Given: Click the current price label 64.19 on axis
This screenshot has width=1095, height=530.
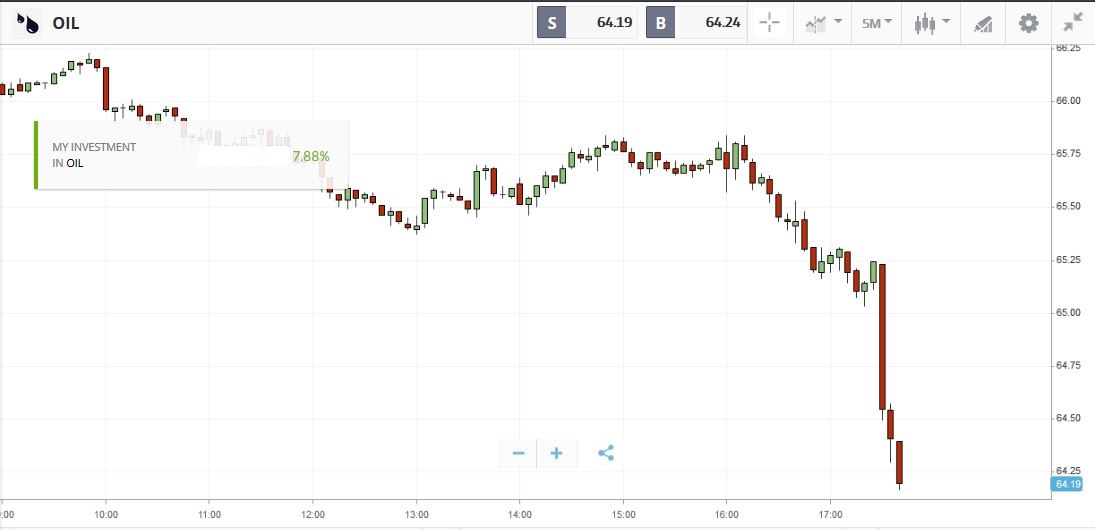Looking at the screenshot, I should 1068,484.
